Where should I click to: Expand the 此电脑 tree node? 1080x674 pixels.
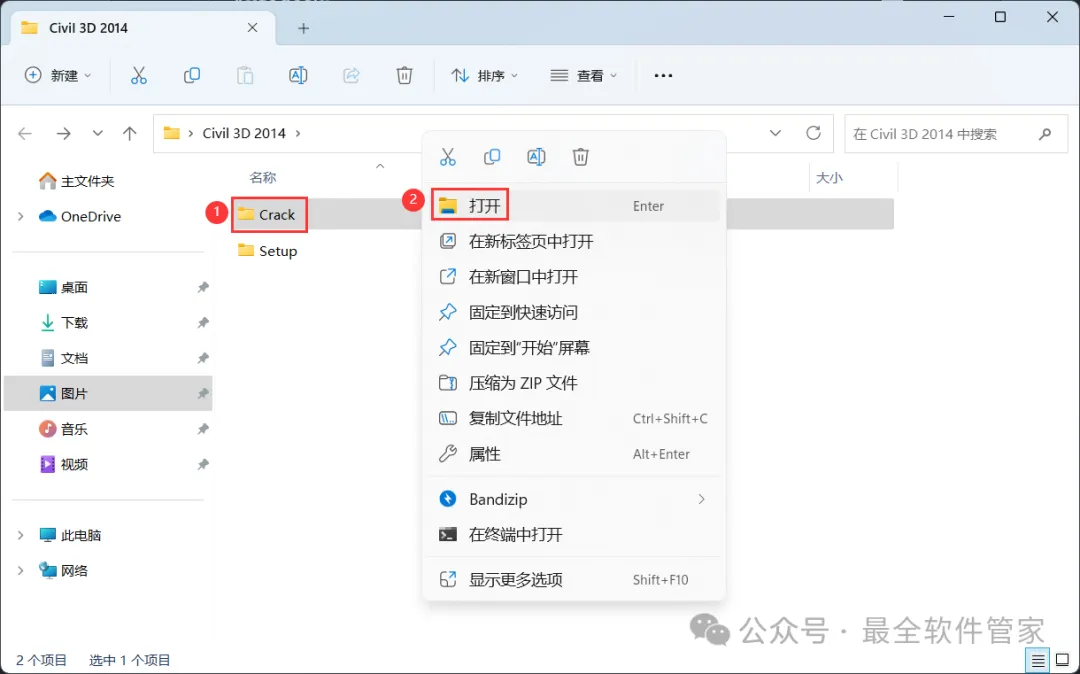(x=20, y=535)
